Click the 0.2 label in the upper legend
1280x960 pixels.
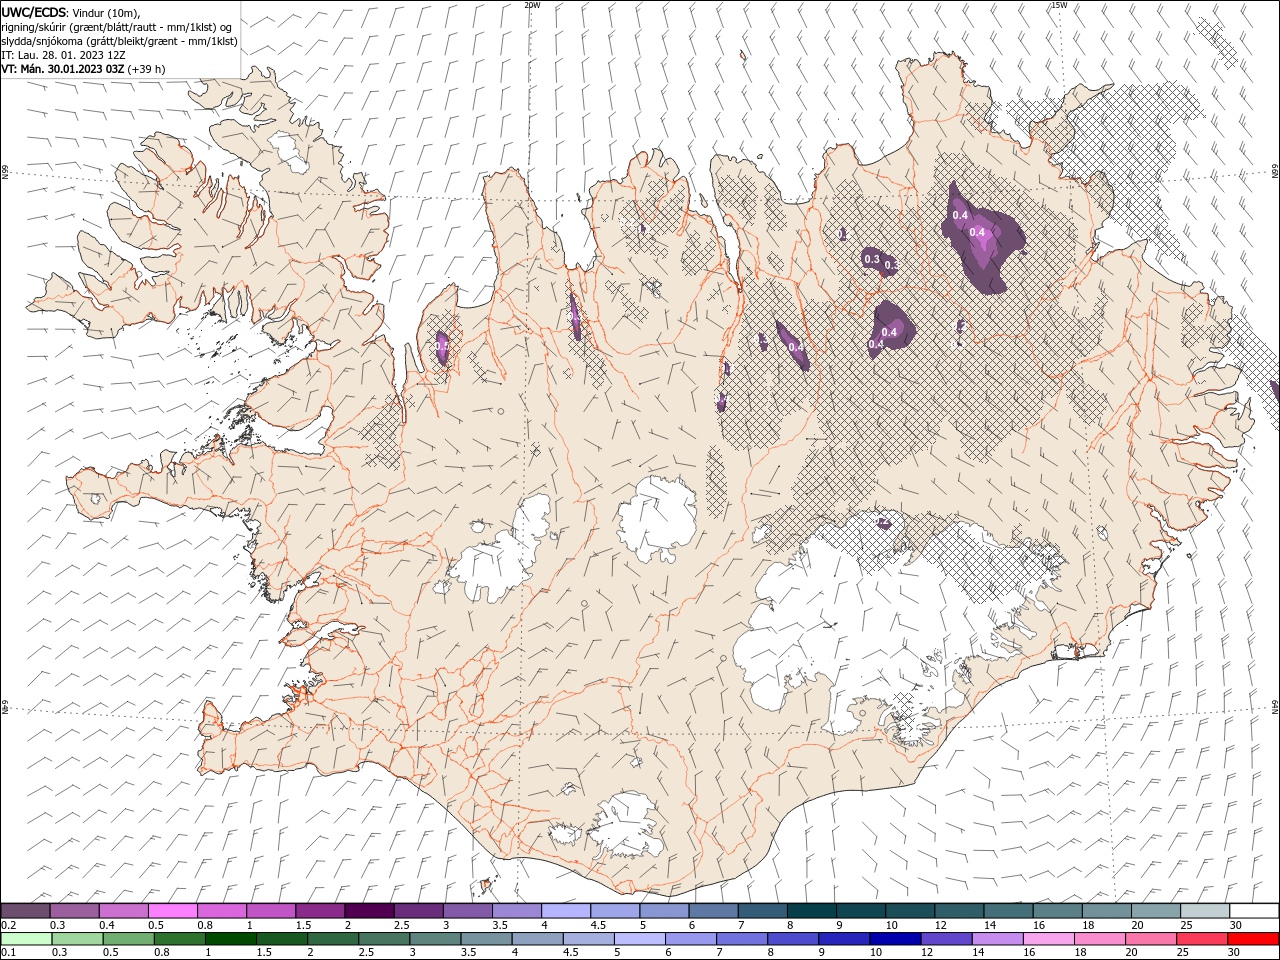[9, 925]
